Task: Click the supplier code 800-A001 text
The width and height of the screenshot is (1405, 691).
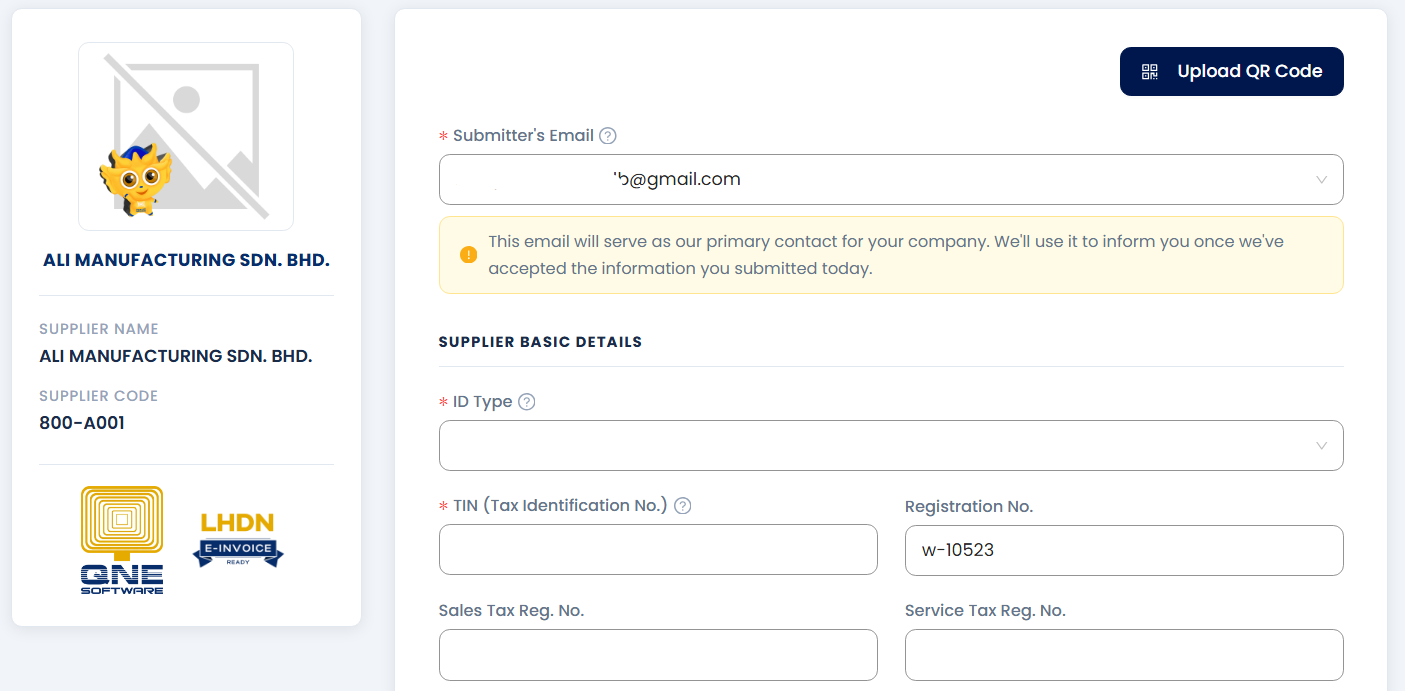Action: pyautogui.click(x=82, y=423)
